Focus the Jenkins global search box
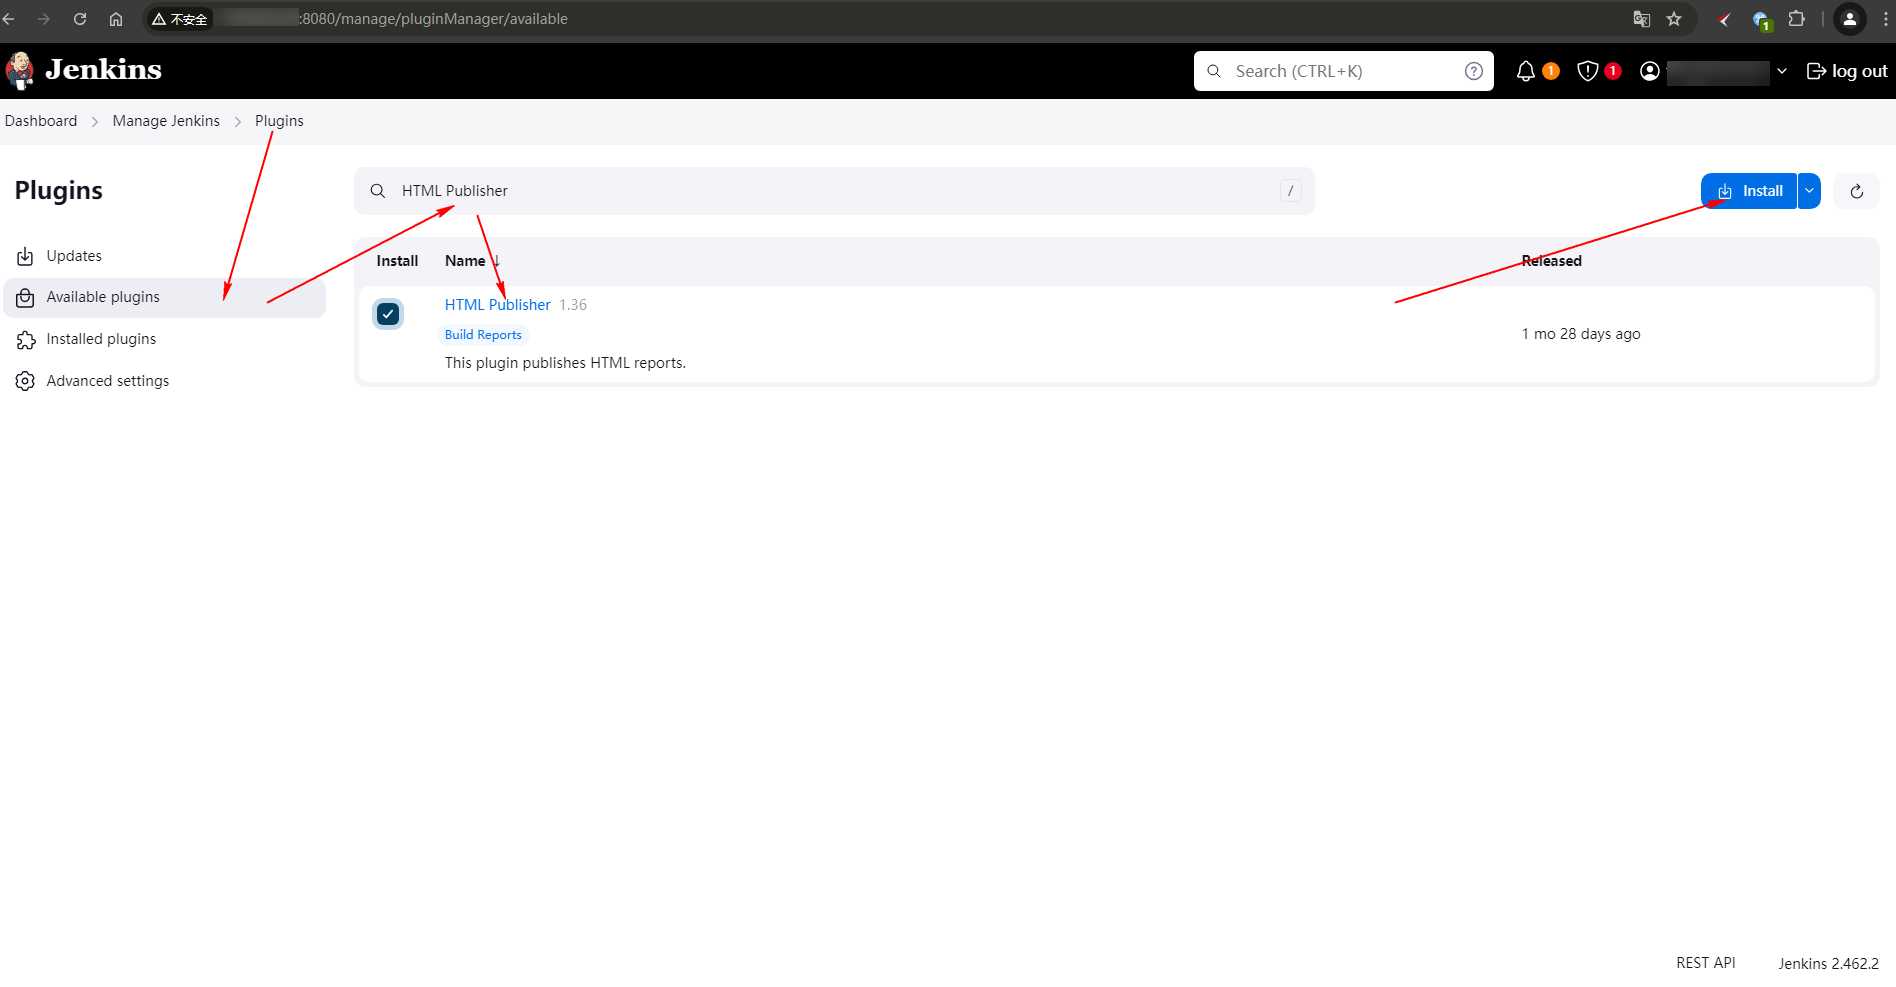The image size is (1896, 987). click(1344, 71)
